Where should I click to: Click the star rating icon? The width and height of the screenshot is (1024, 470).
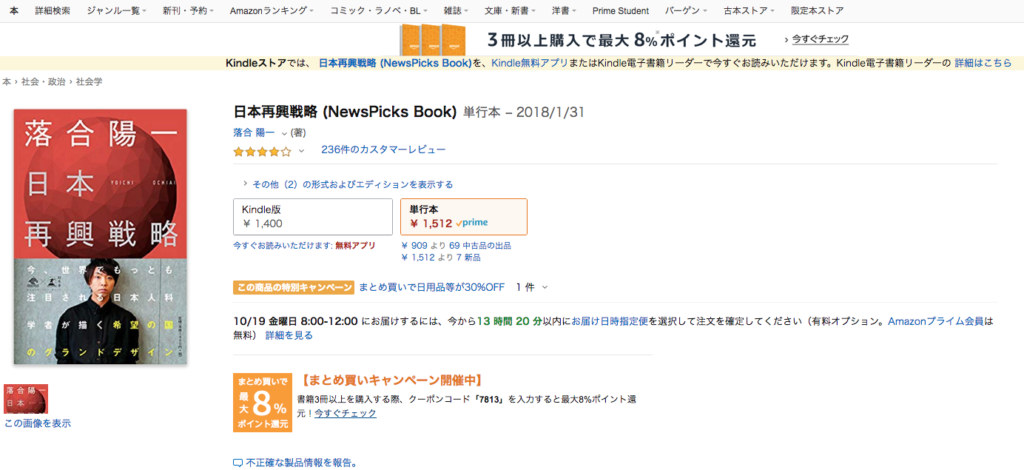263,151
